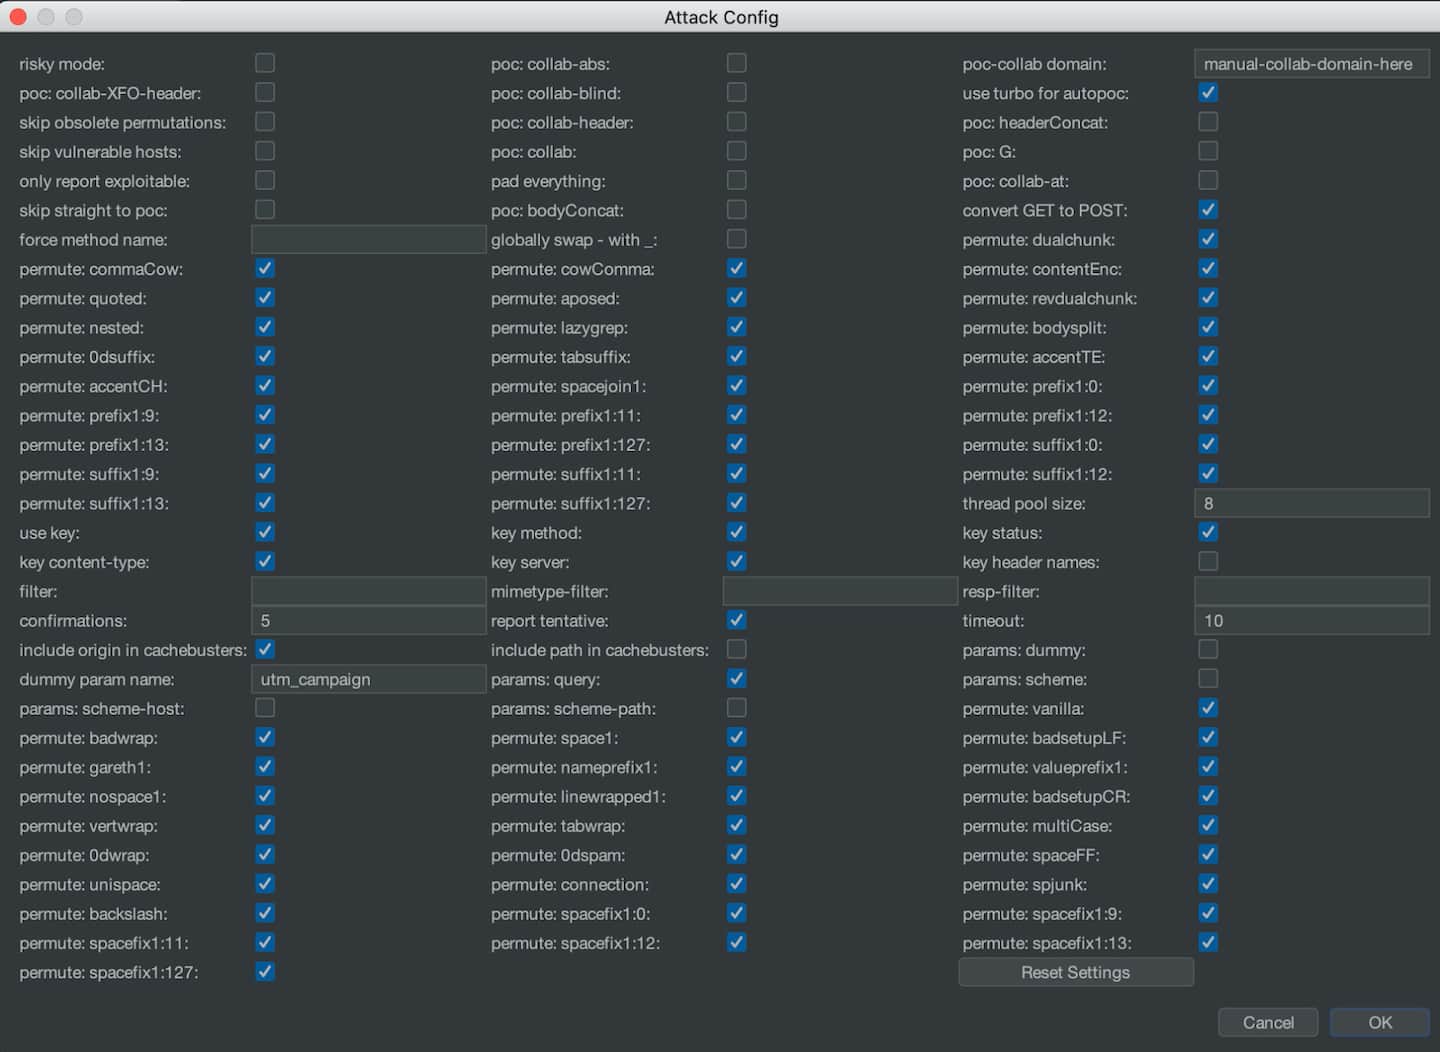Disable permute: spacefix1:127 checkbox

click(x=265, y=971)
